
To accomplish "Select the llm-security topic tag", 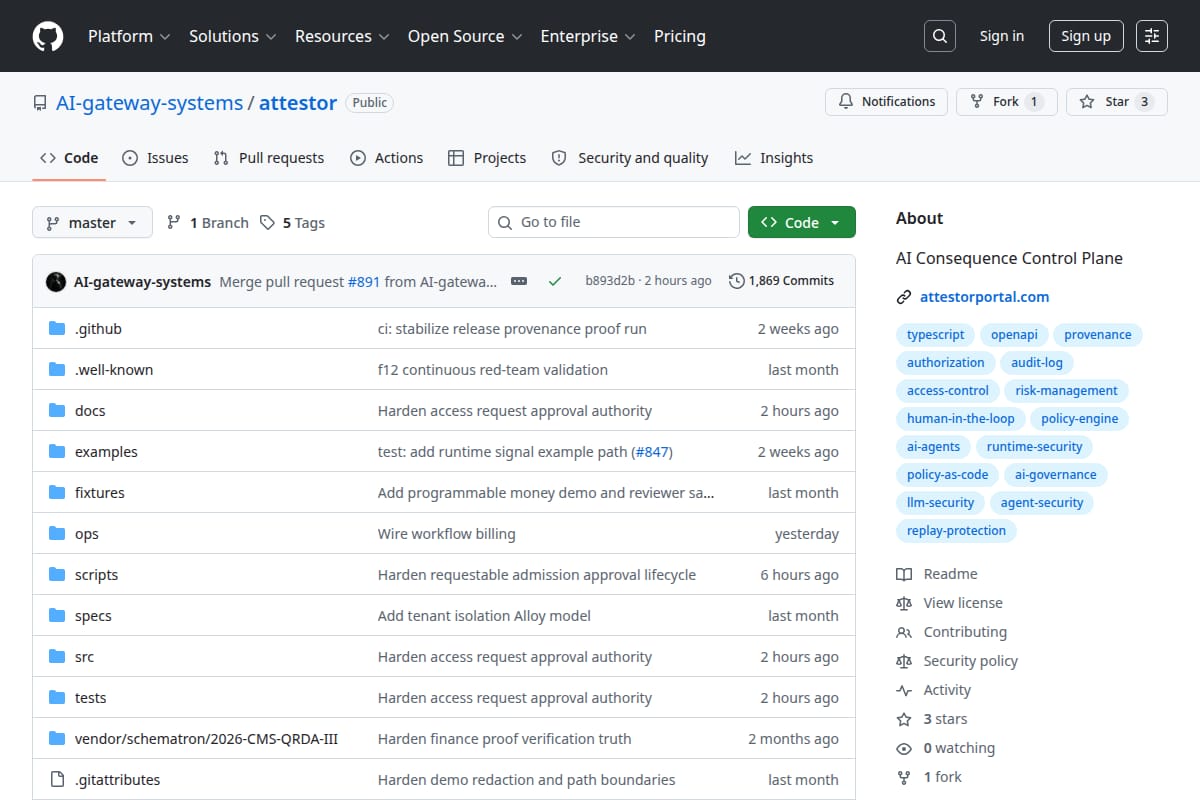I will tap(940, 503).
